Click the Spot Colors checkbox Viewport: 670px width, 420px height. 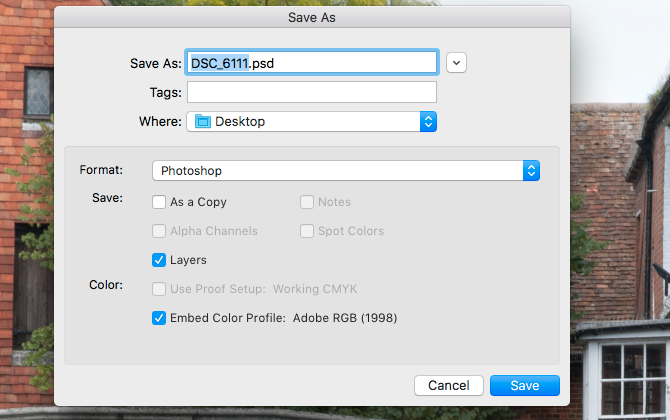(308, 231)
